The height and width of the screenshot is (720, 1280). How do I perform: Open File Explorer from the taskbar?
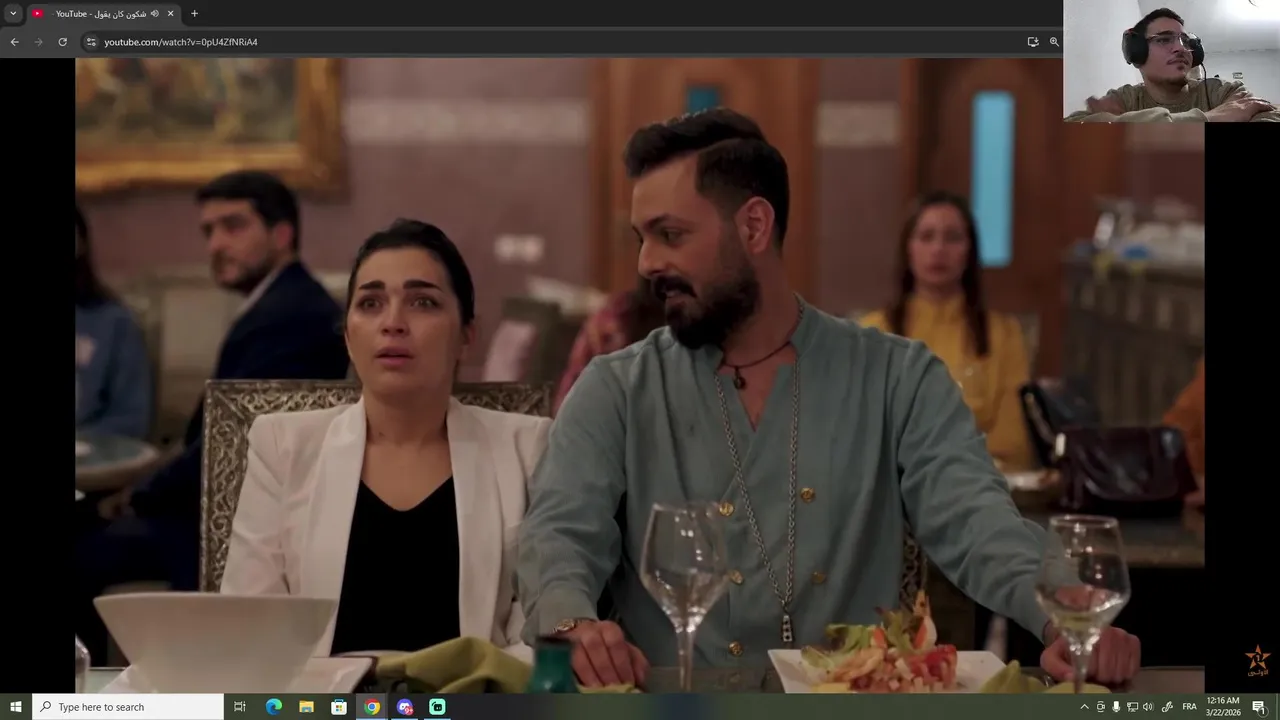307,707
